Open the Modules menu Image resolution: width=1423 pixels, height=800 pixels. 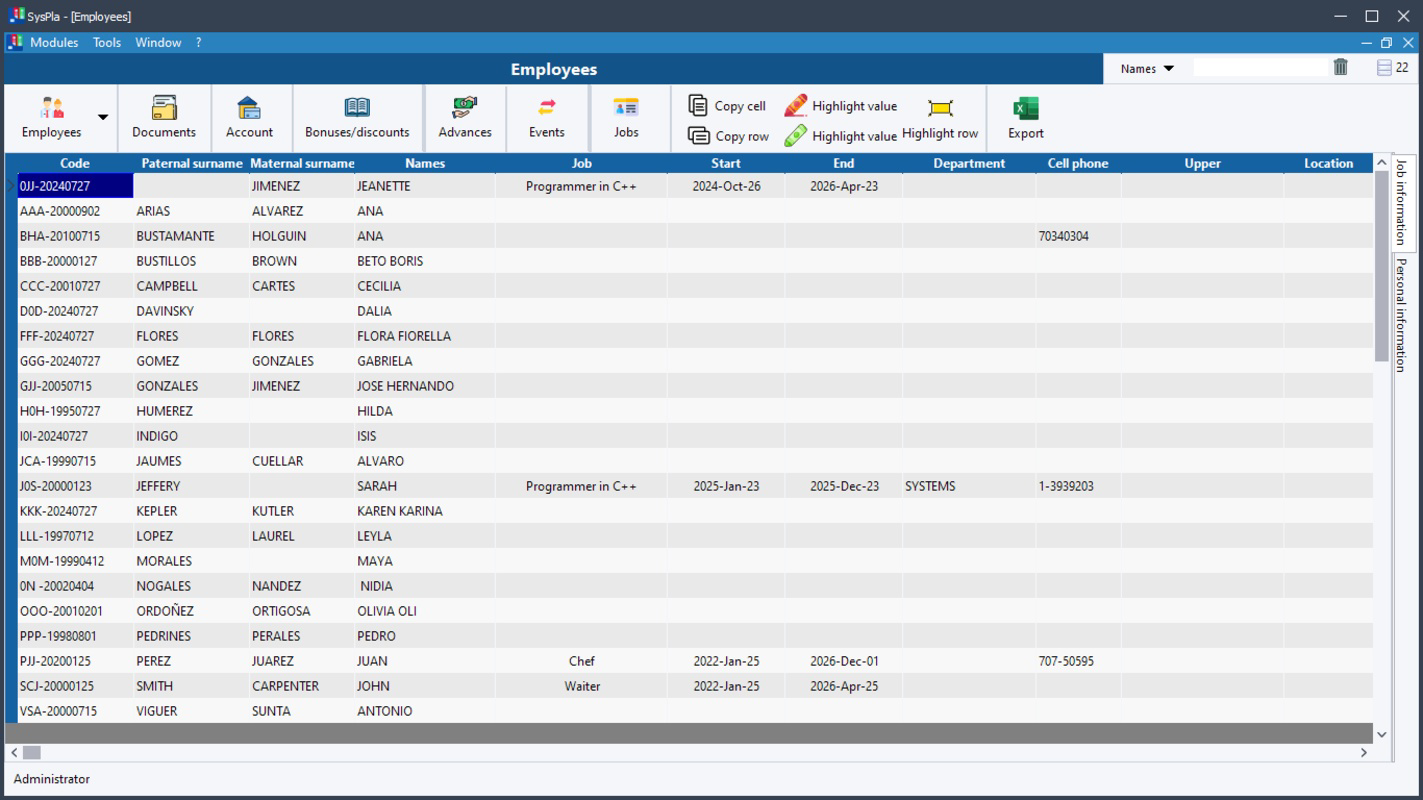tap(54, 42)
